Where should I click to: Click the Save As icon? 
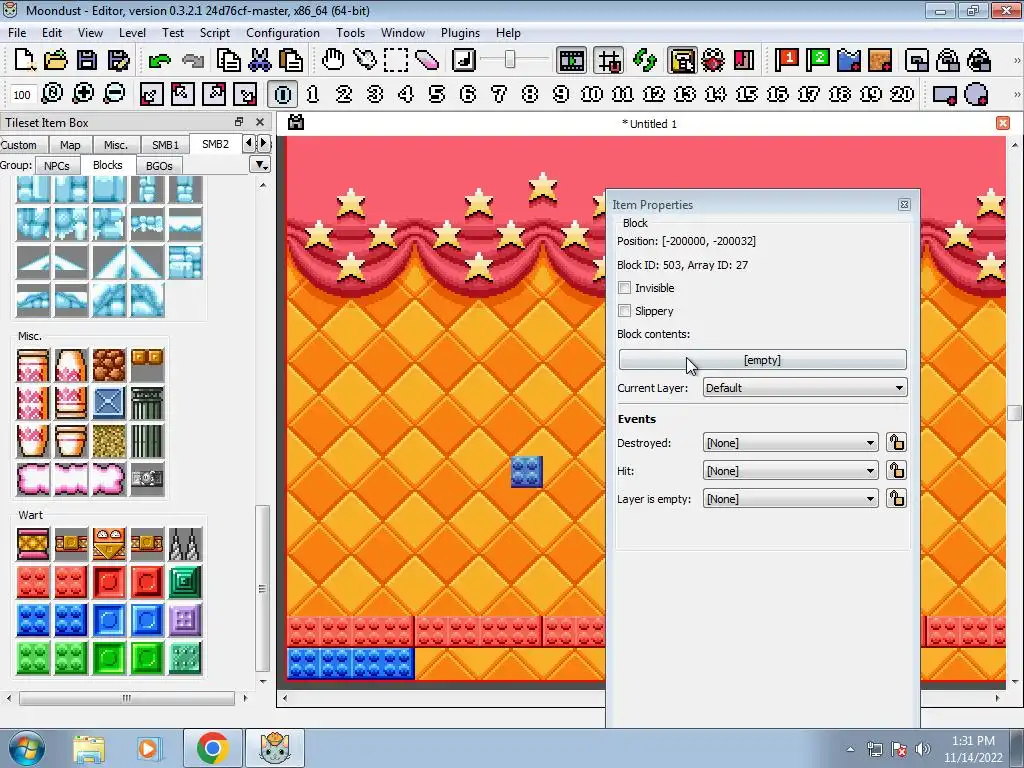pyautogui.click(x=118, y=60)
